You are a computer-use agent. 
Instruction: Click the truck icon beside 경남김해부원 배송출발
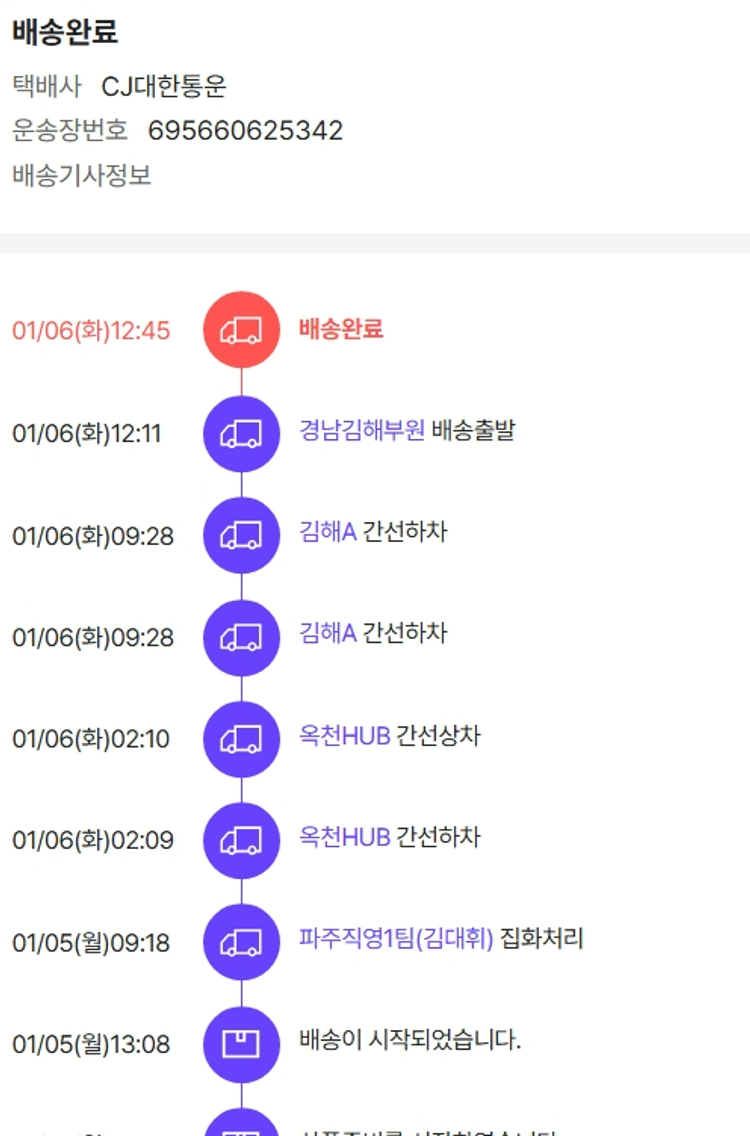pyautogui.click(x=241, y=433)
